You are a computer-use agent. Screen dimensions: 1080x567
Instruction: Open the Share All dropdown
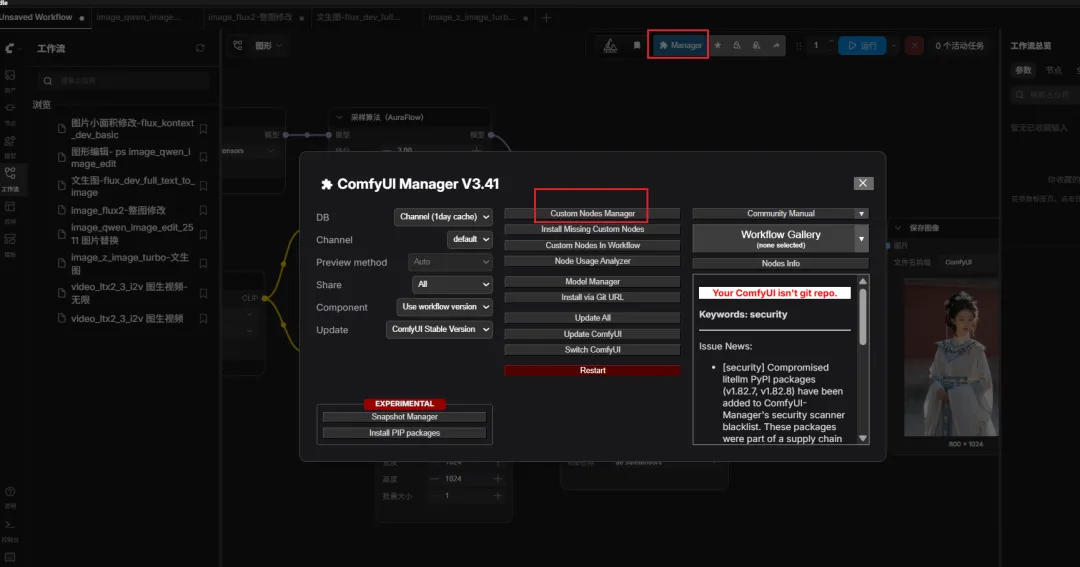452,285
